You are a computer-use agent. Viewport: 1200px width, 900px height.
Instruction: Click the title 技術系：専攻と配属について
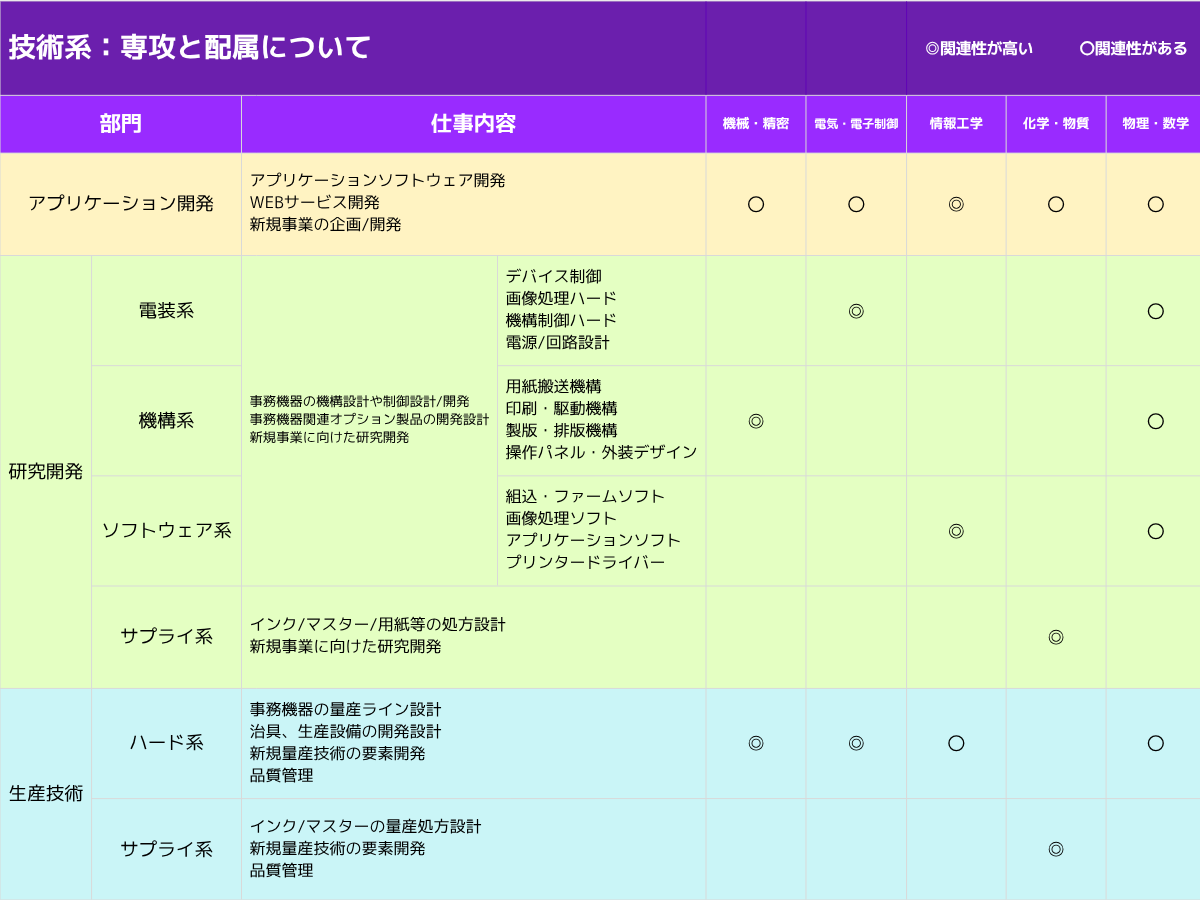point(190,47)
